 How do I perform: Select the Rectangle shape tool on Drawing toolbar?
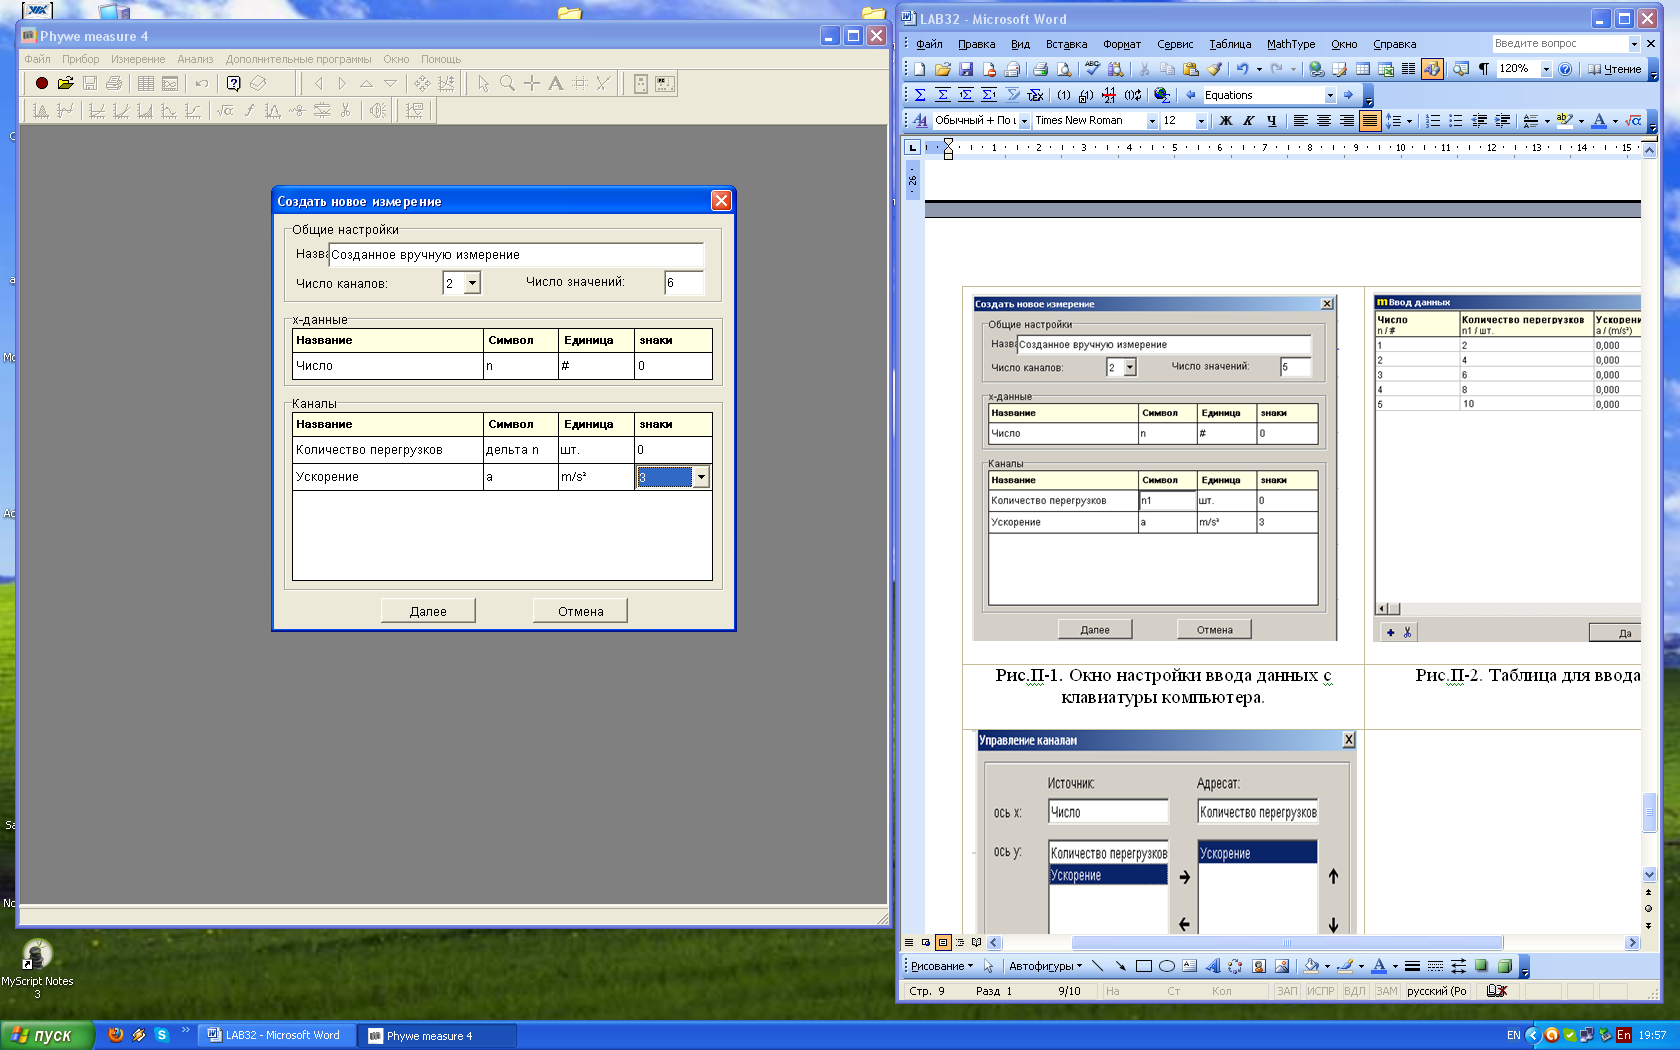point(1144,966)
